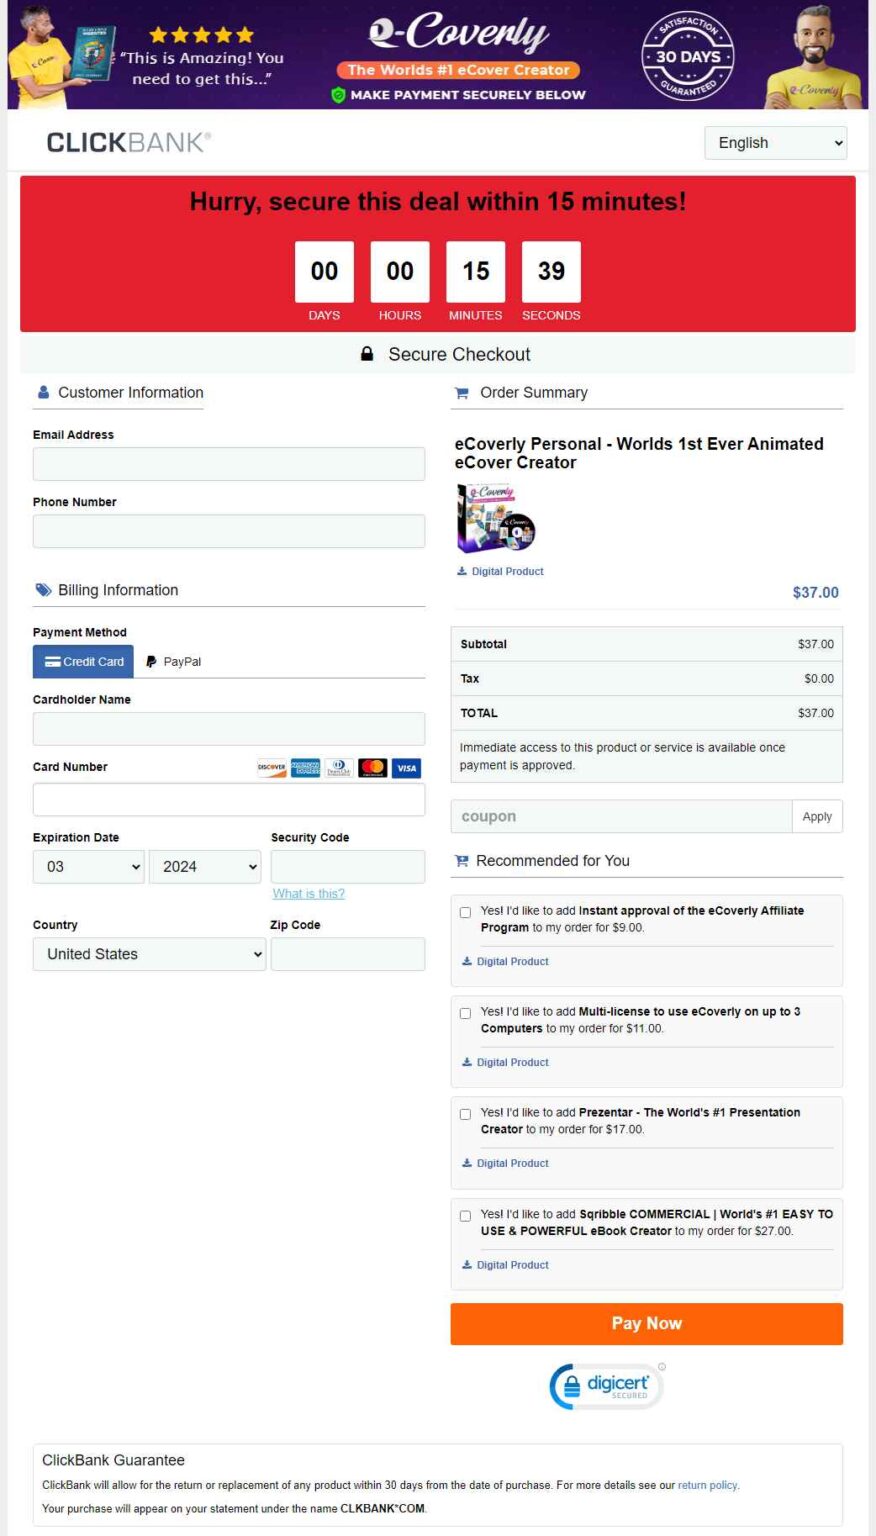Screen dimensions: 876x1536
Task: Click the seconds countdown box
Action: pyautogui.click(x=551, y=271)
